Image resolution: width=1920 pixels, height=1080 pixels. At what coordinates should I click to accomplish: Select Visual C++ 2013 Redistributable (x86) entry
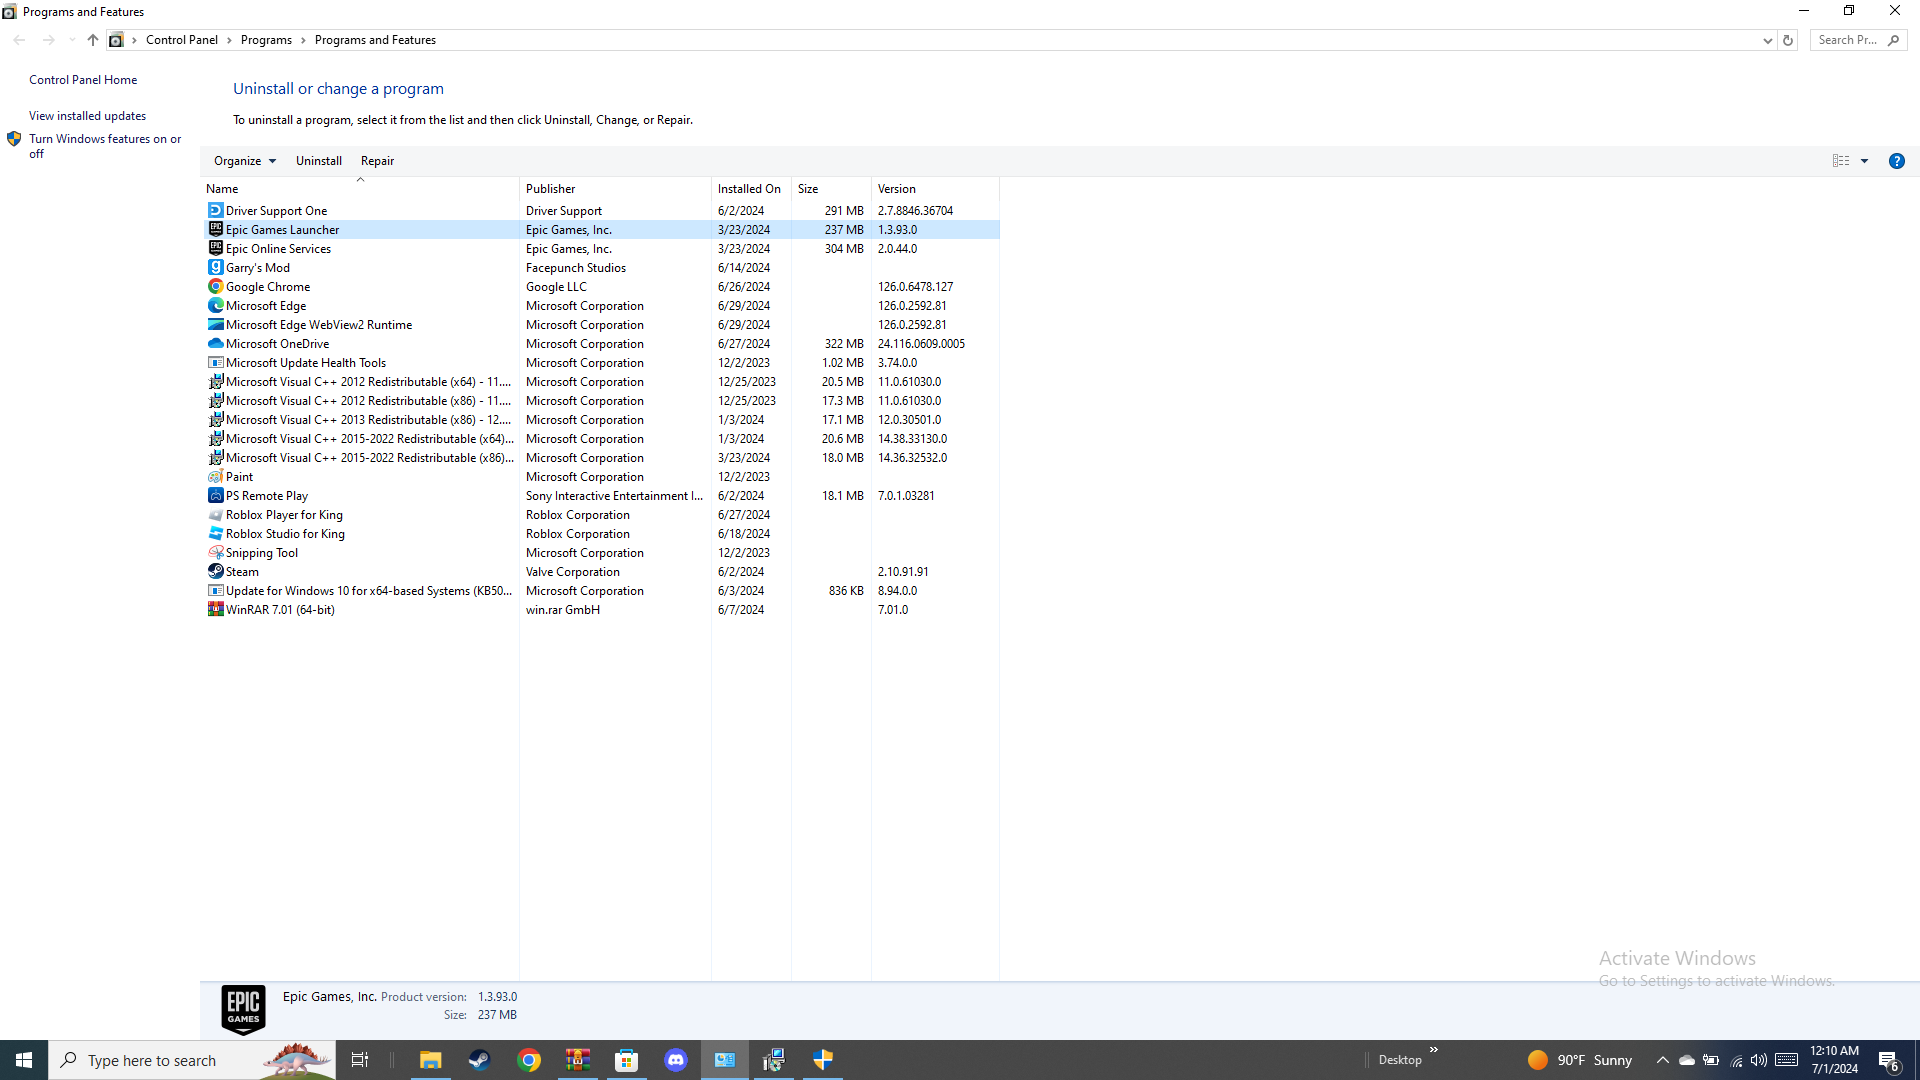[368, 420]
